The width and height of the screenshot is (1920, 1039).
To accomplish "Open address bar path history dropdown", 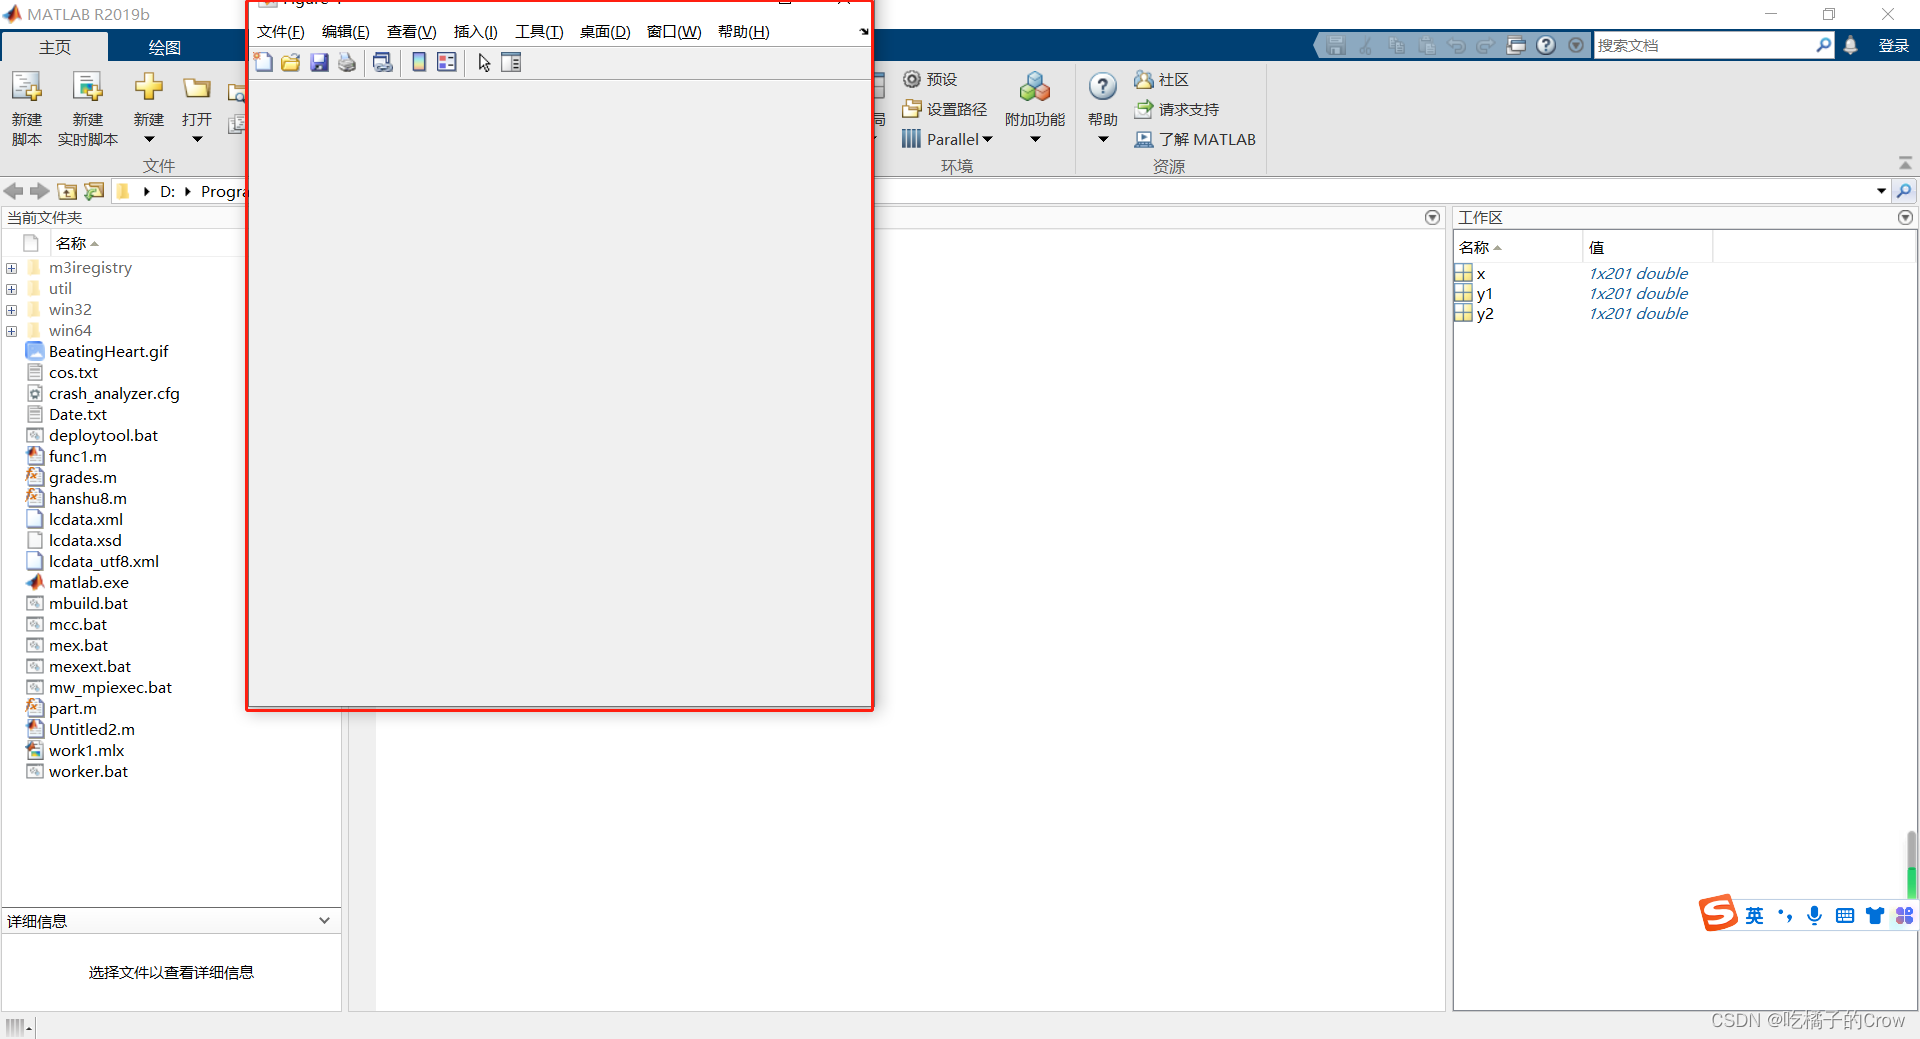I will [x=1881, y=191].
